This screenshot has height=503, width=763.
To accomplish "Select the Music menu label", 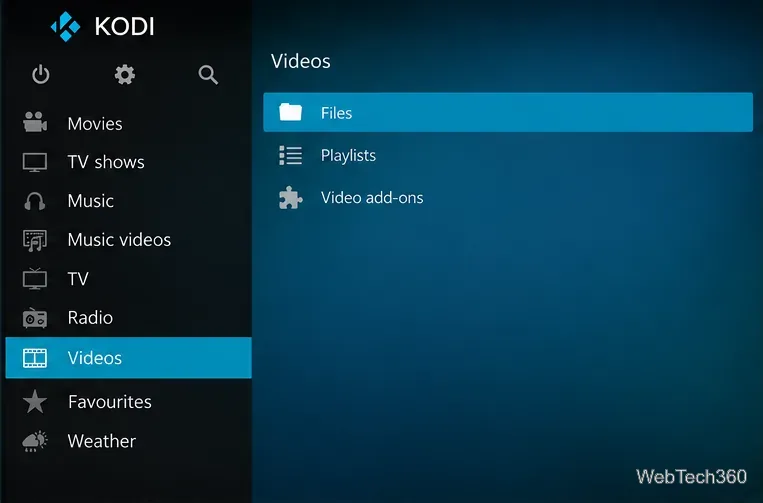I will click(91, 201).
